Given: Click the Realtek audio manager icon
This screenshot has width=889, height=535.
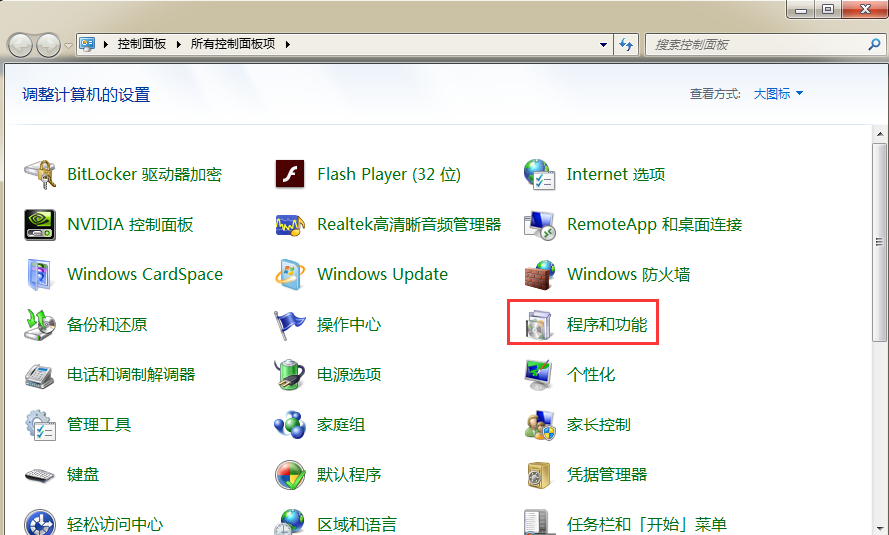Looking at the screenshot, I should coord(290,225).
